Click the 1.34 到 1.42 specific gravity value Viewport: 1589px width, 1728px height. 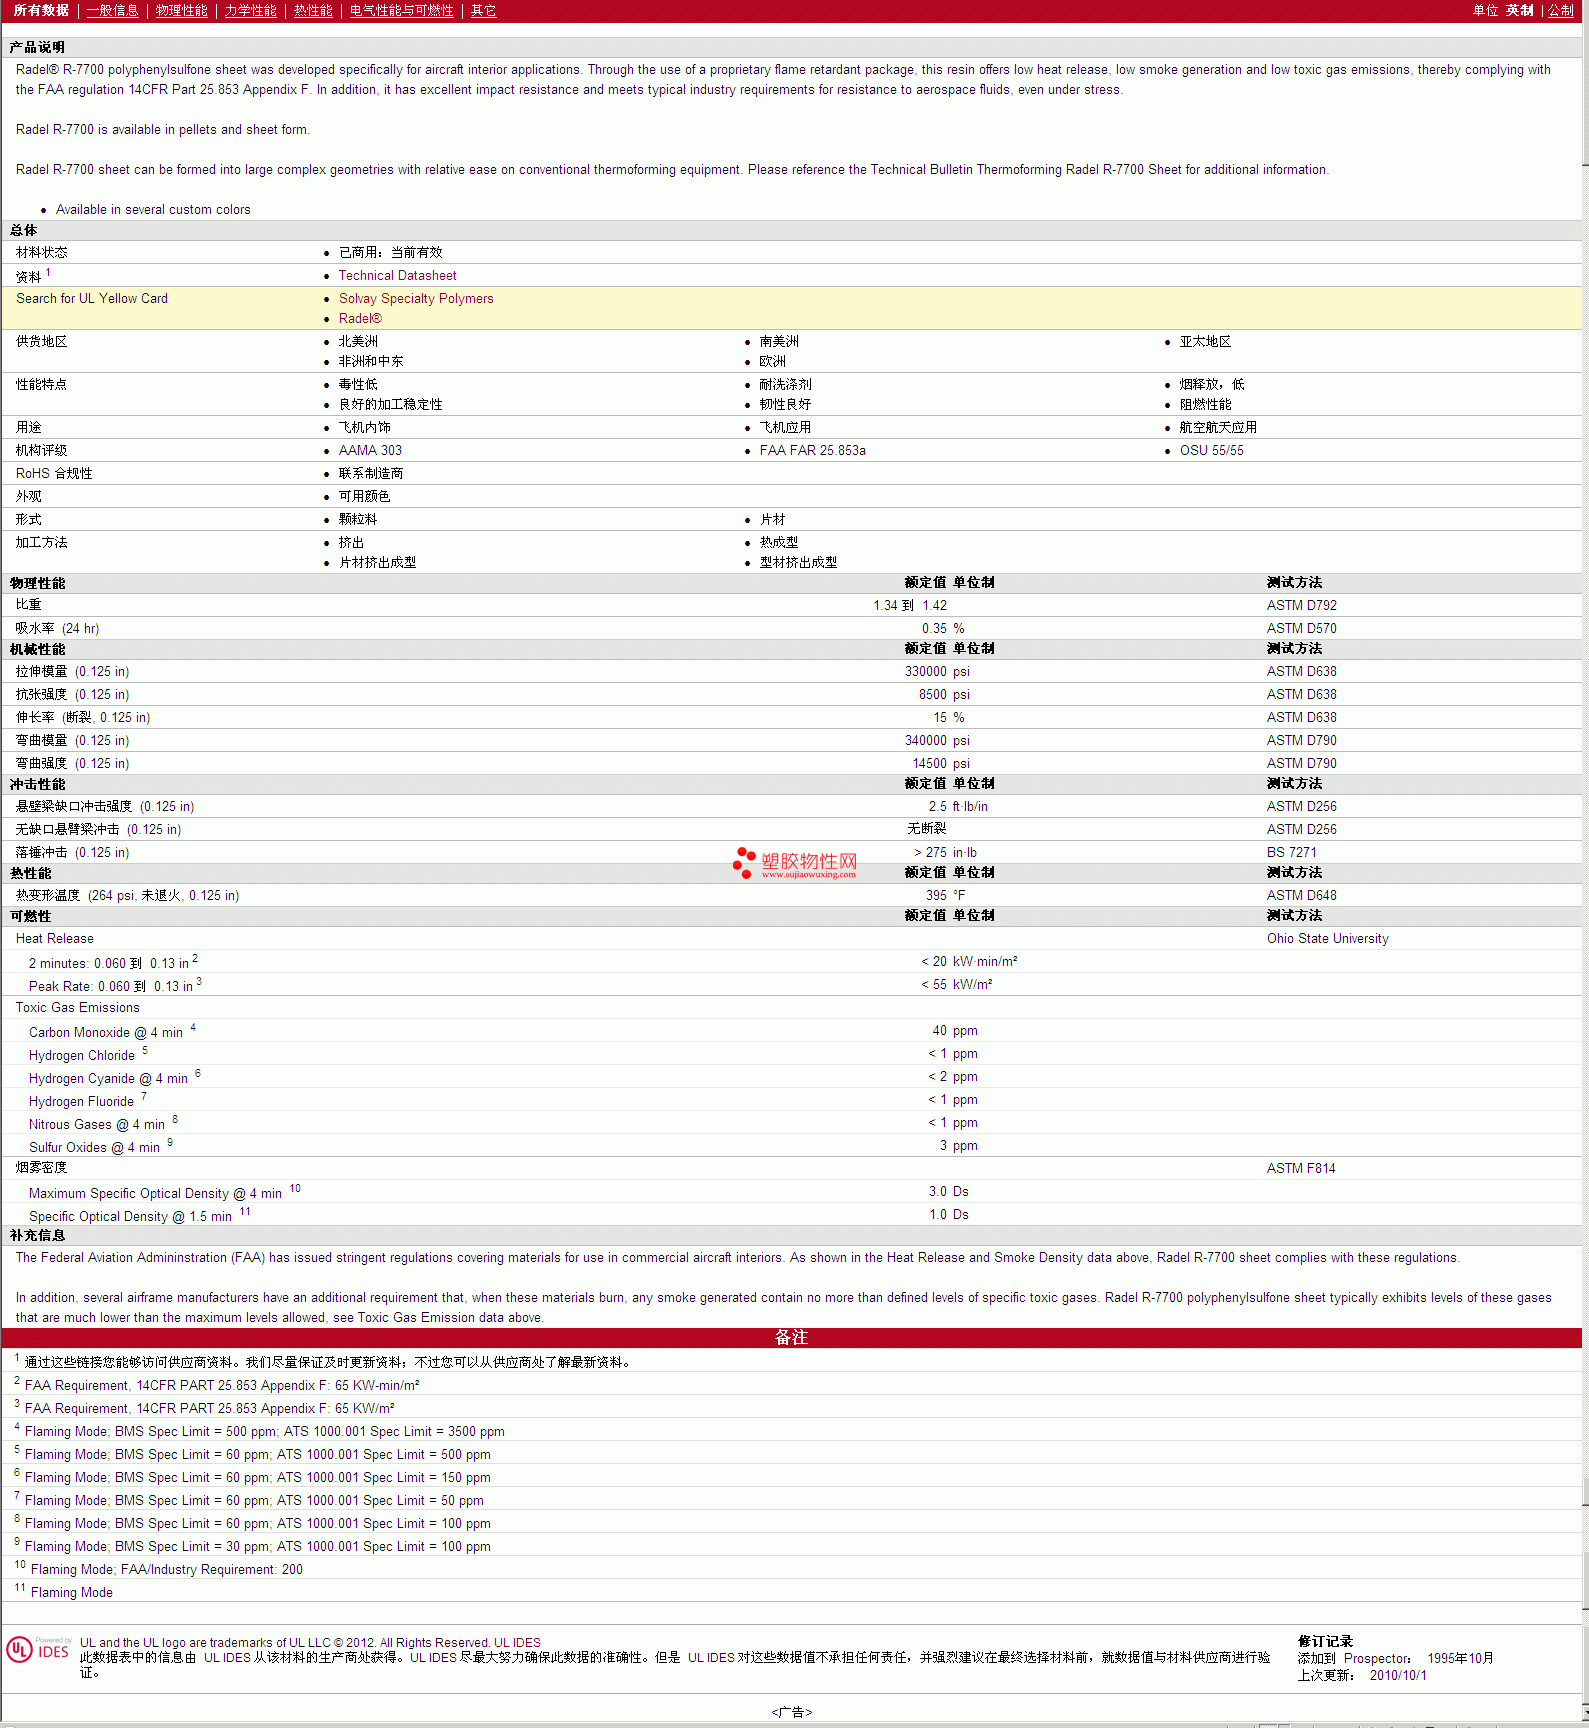909,605
